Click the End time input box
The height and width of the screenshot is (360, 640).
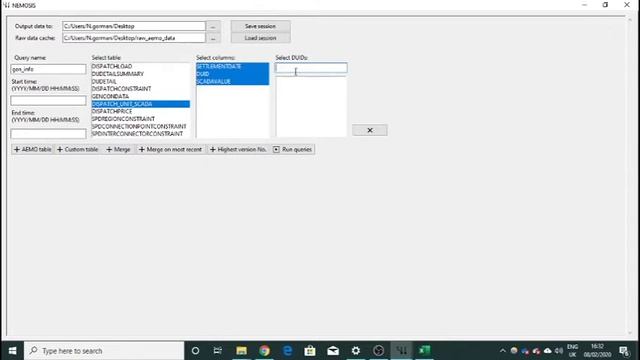click(x=49, y=133)
